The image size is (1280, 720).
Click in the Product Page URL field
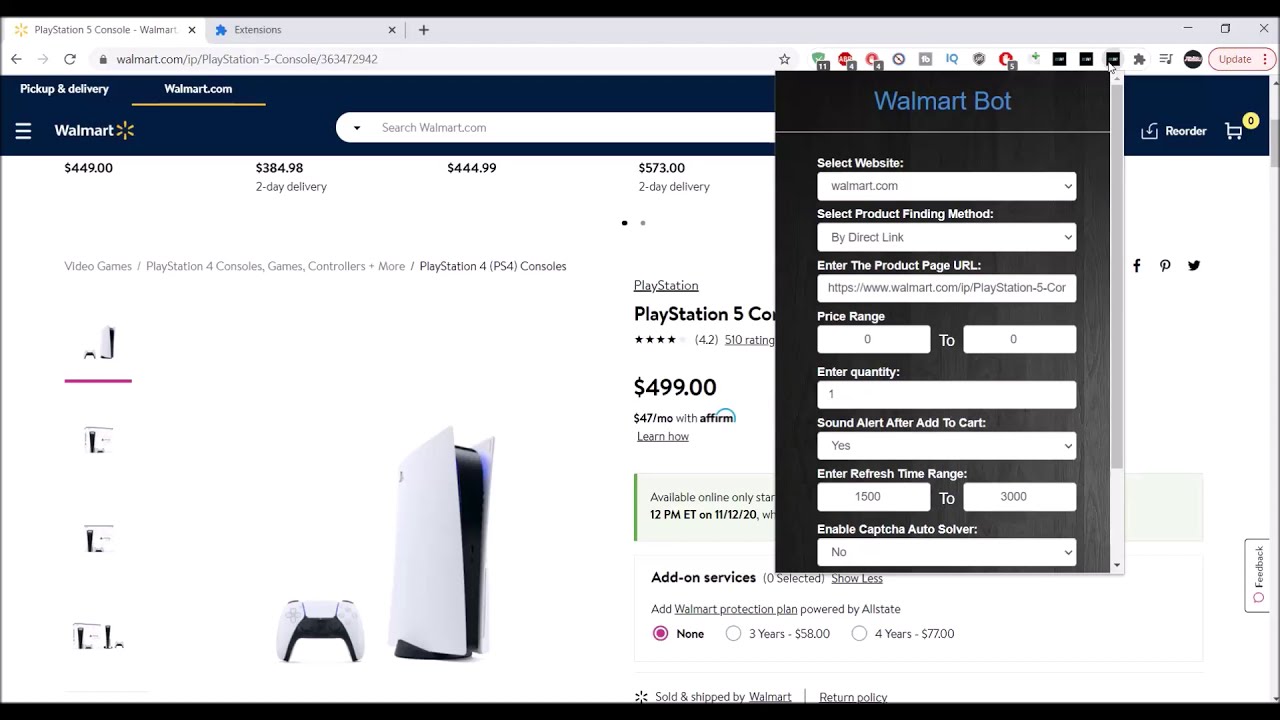pyautogui.click(x=946, y=288)
